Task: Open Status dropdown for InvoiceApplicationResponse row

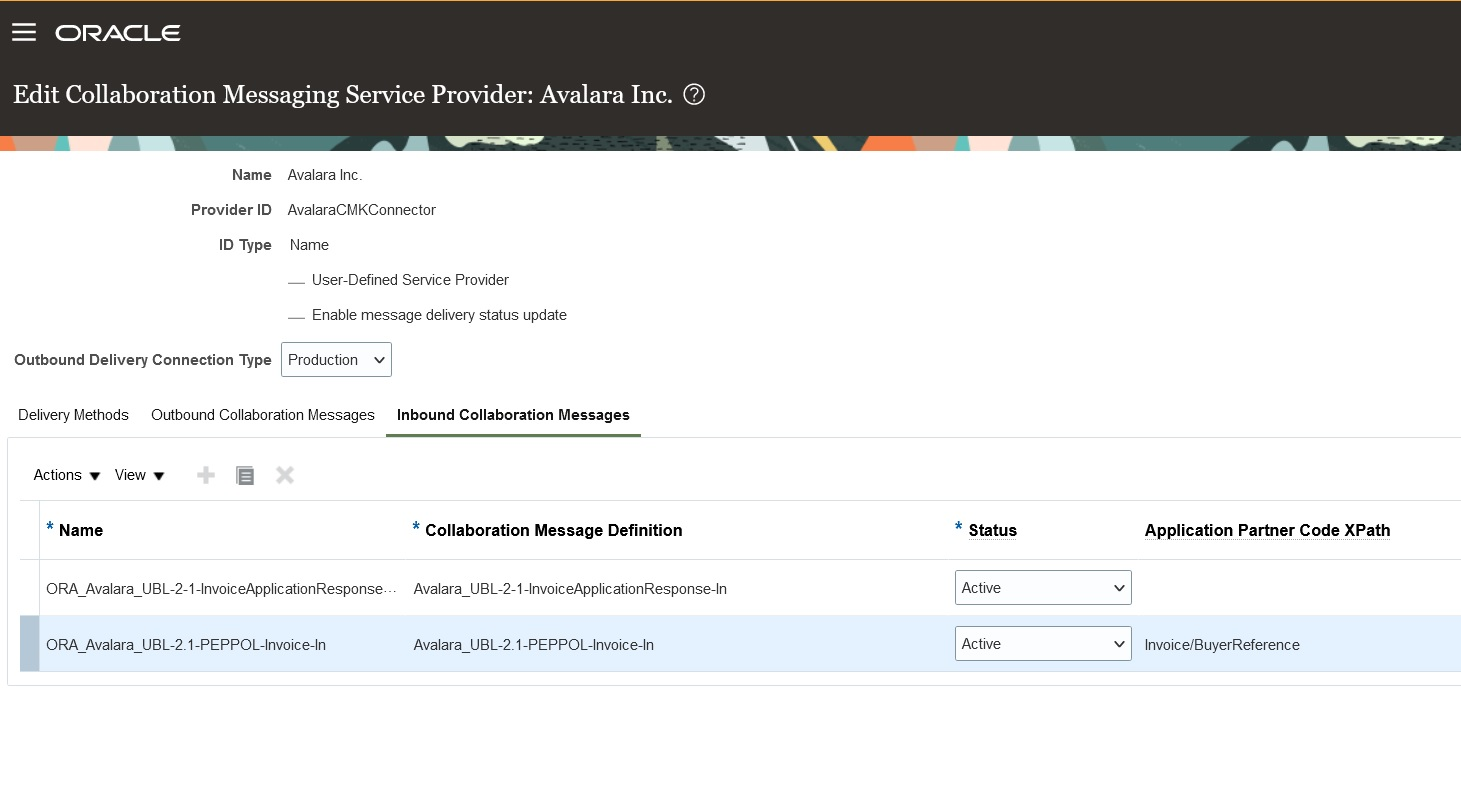Action: [x=1043, y=587]
